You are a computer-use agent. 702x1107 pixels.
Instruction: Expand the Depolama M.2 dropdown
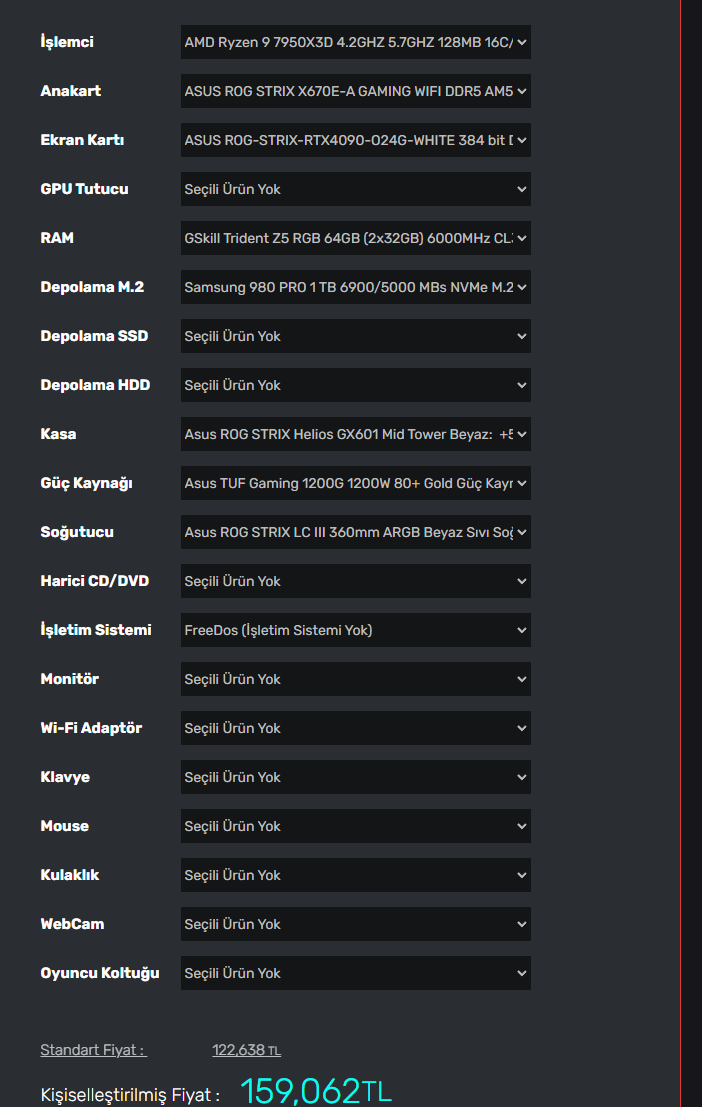[x=355, y=287]
